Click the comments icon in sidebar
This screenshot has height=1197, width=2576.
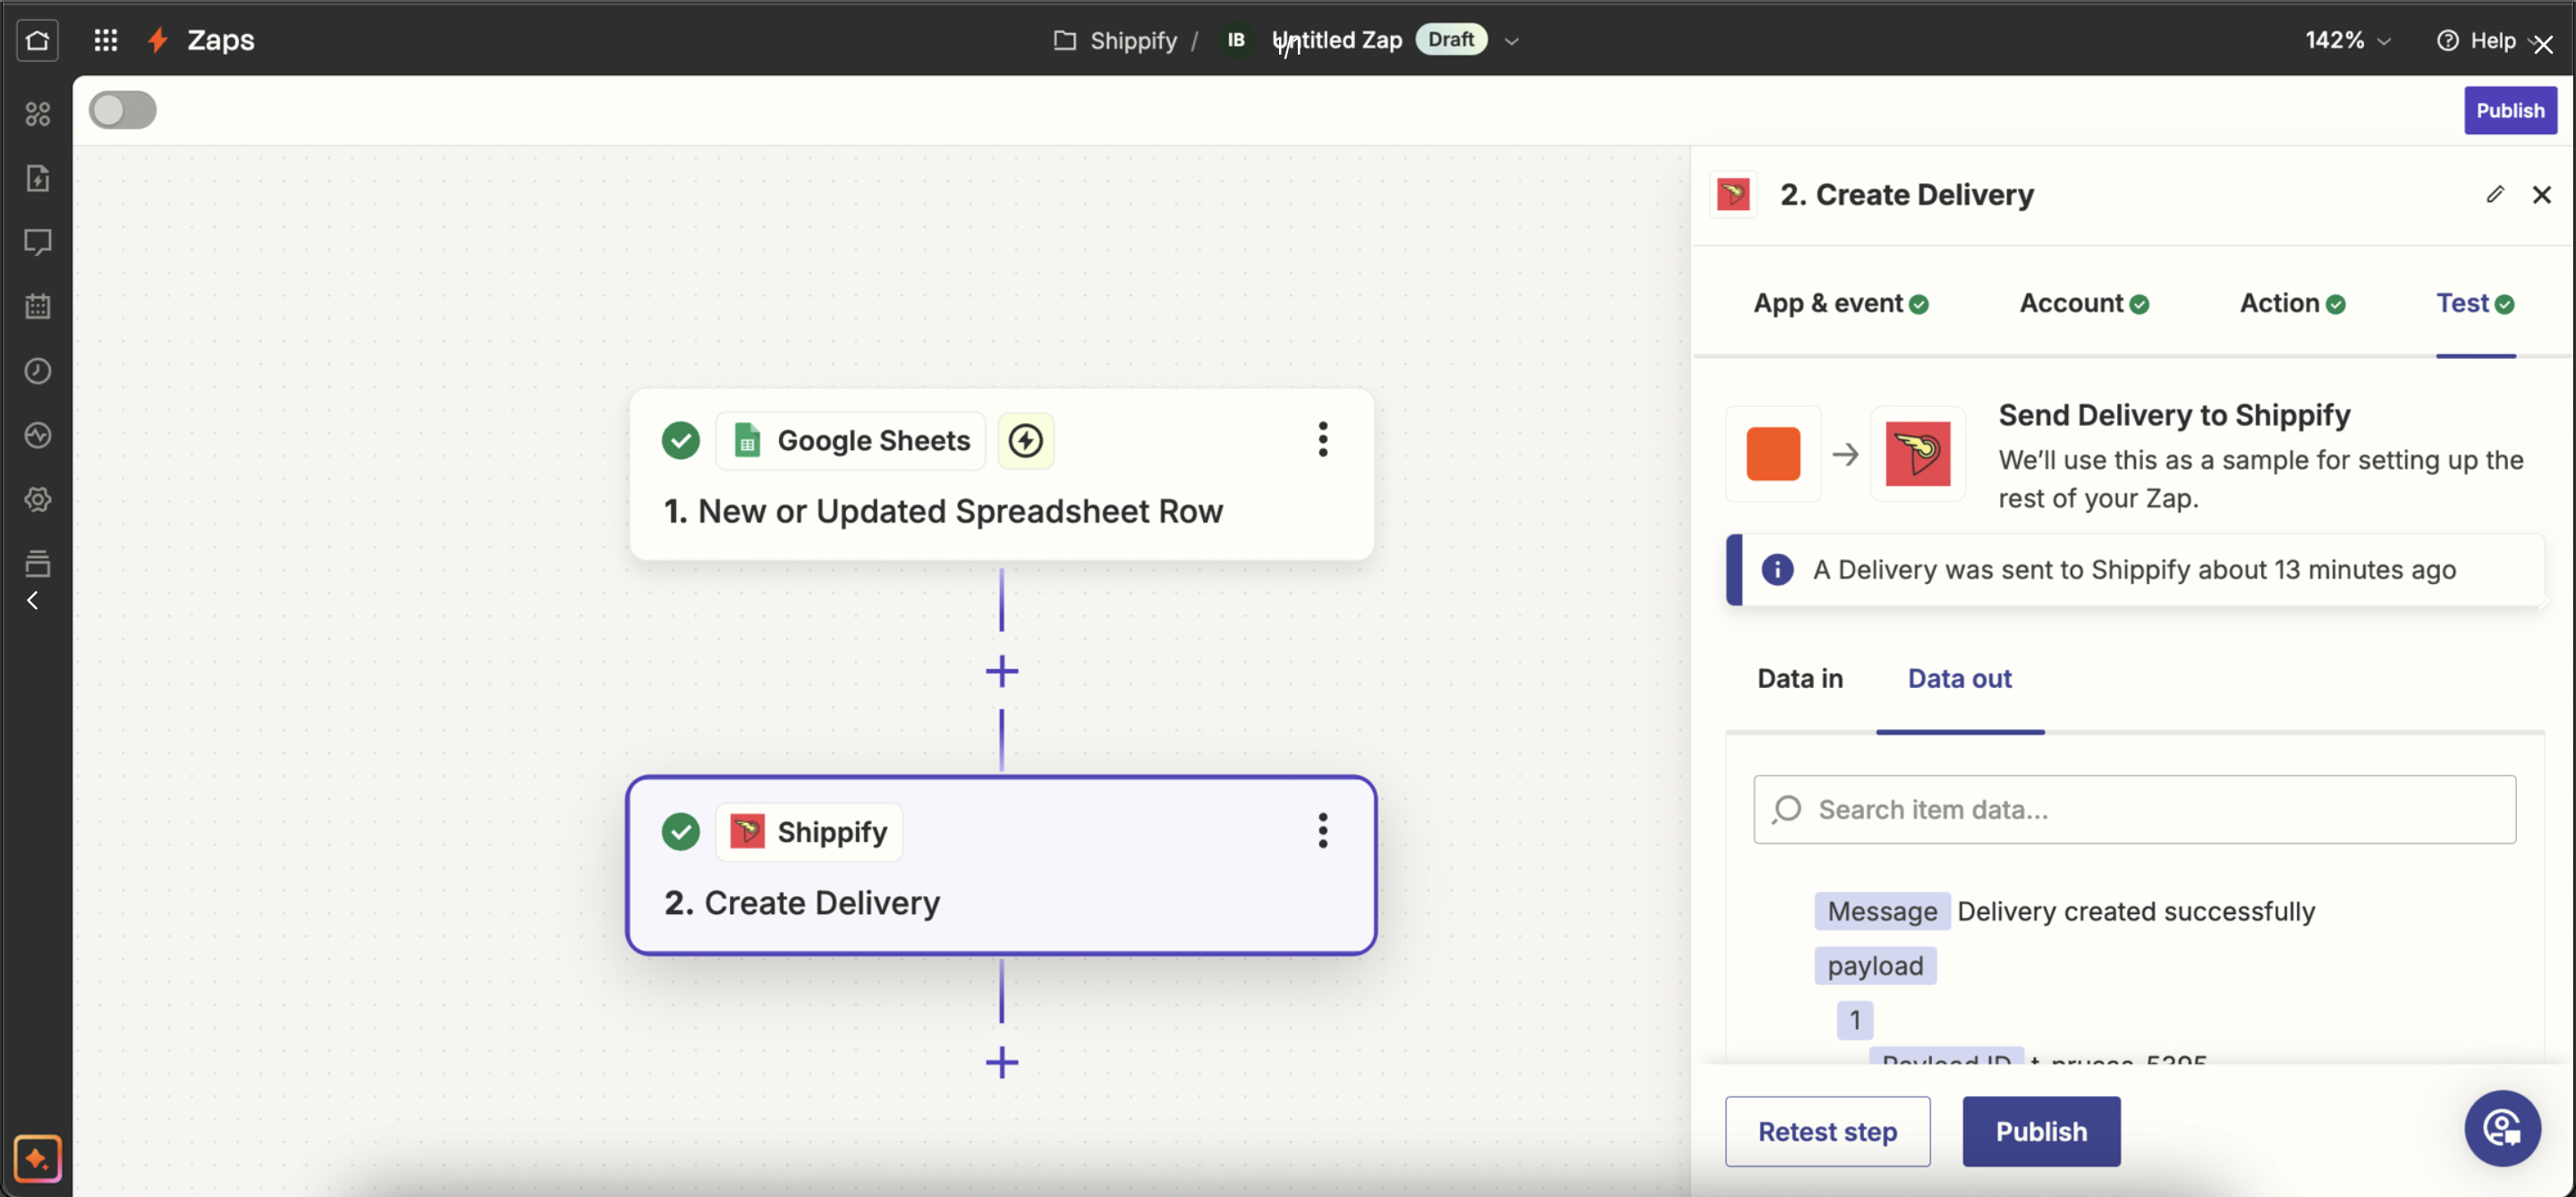click(37, 242)
